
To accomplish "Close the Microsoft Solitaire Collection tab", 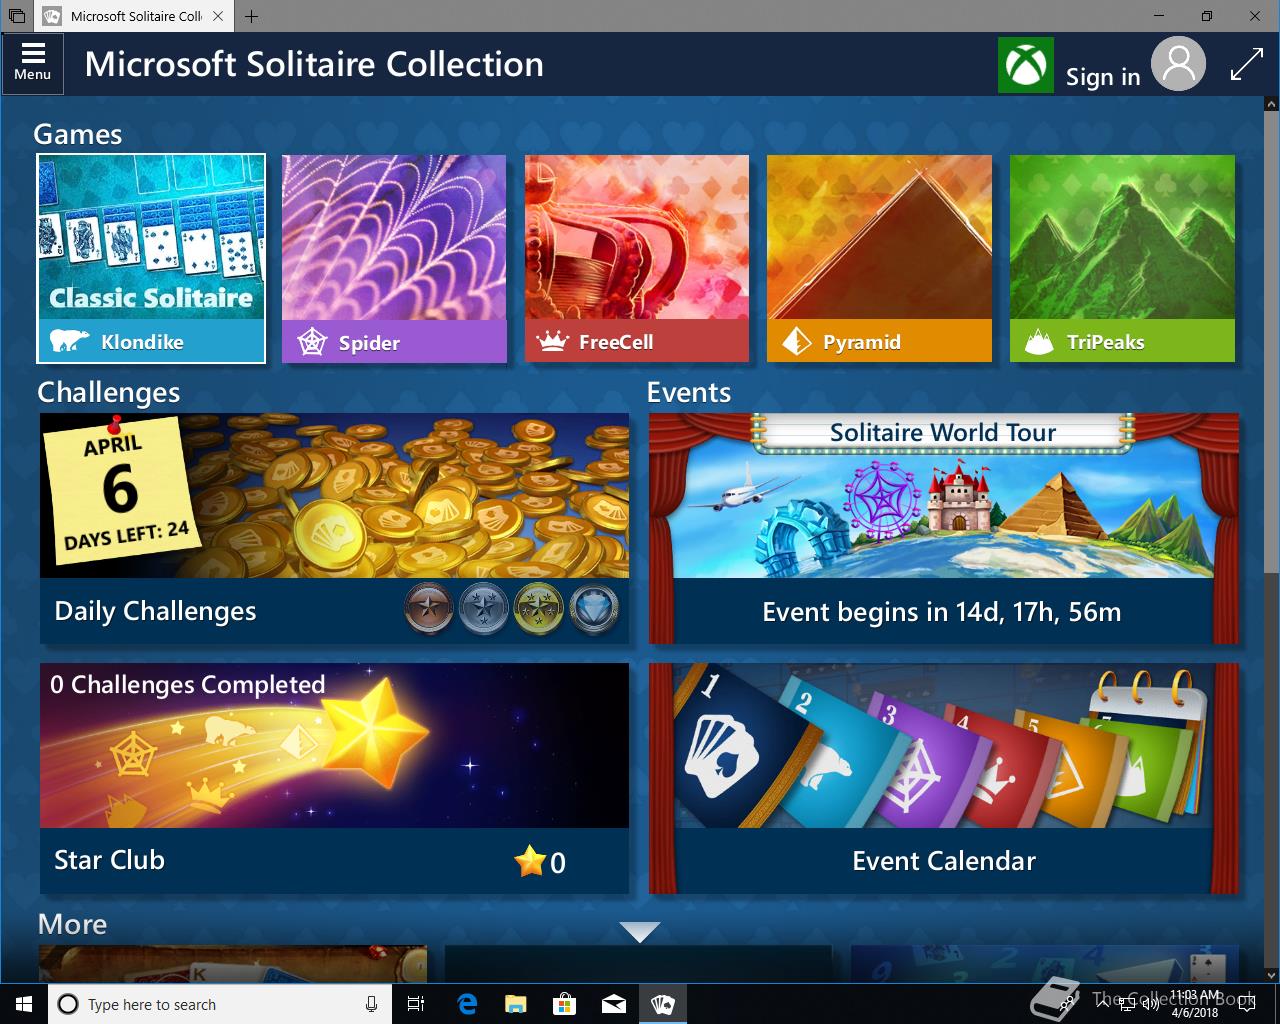I will tap(218, 16).
